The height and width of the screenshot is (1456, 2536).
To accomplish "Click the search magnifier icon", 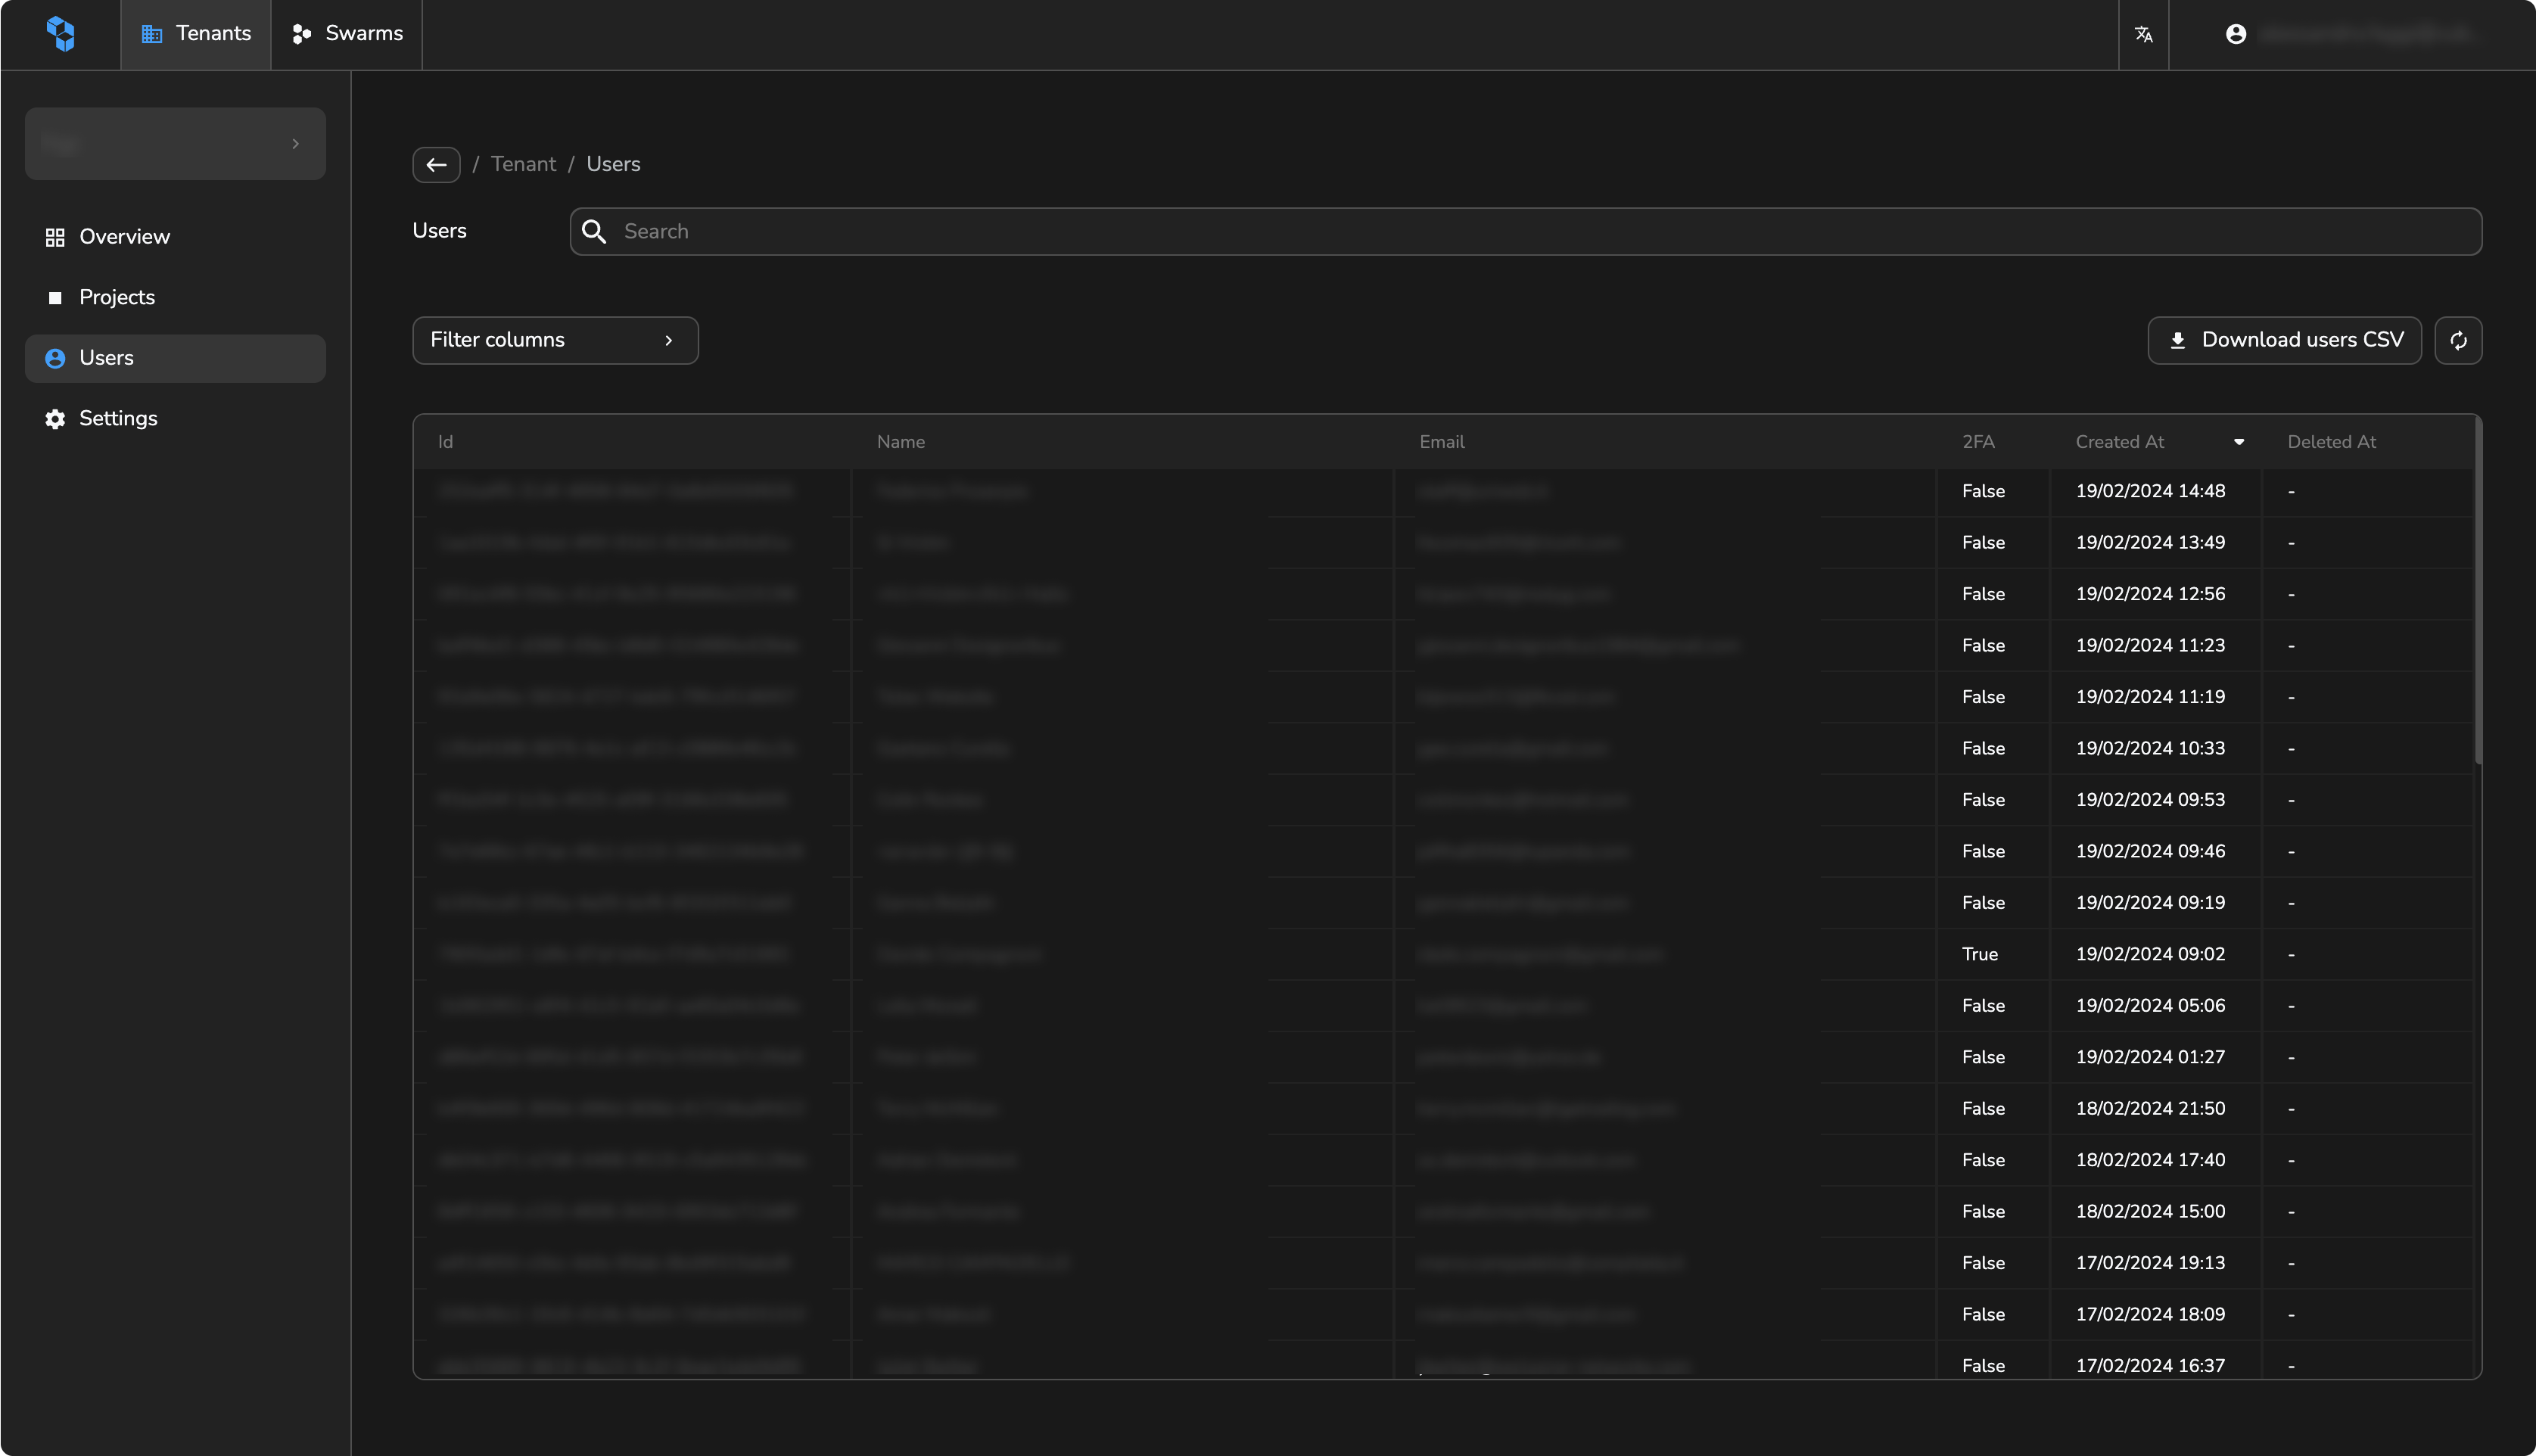I will pos(594,231).
